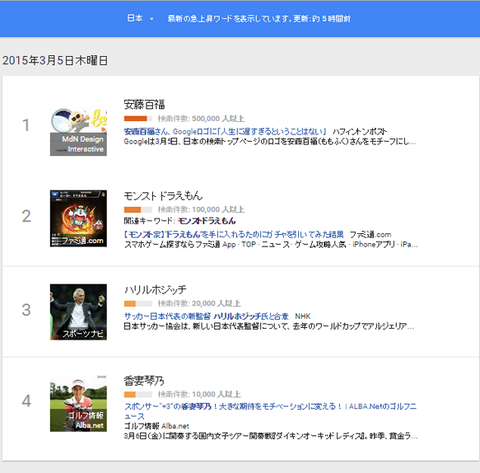Click the 検索件数: 100,000 人以上 label

pyautogui.click(x=201, y=210)
